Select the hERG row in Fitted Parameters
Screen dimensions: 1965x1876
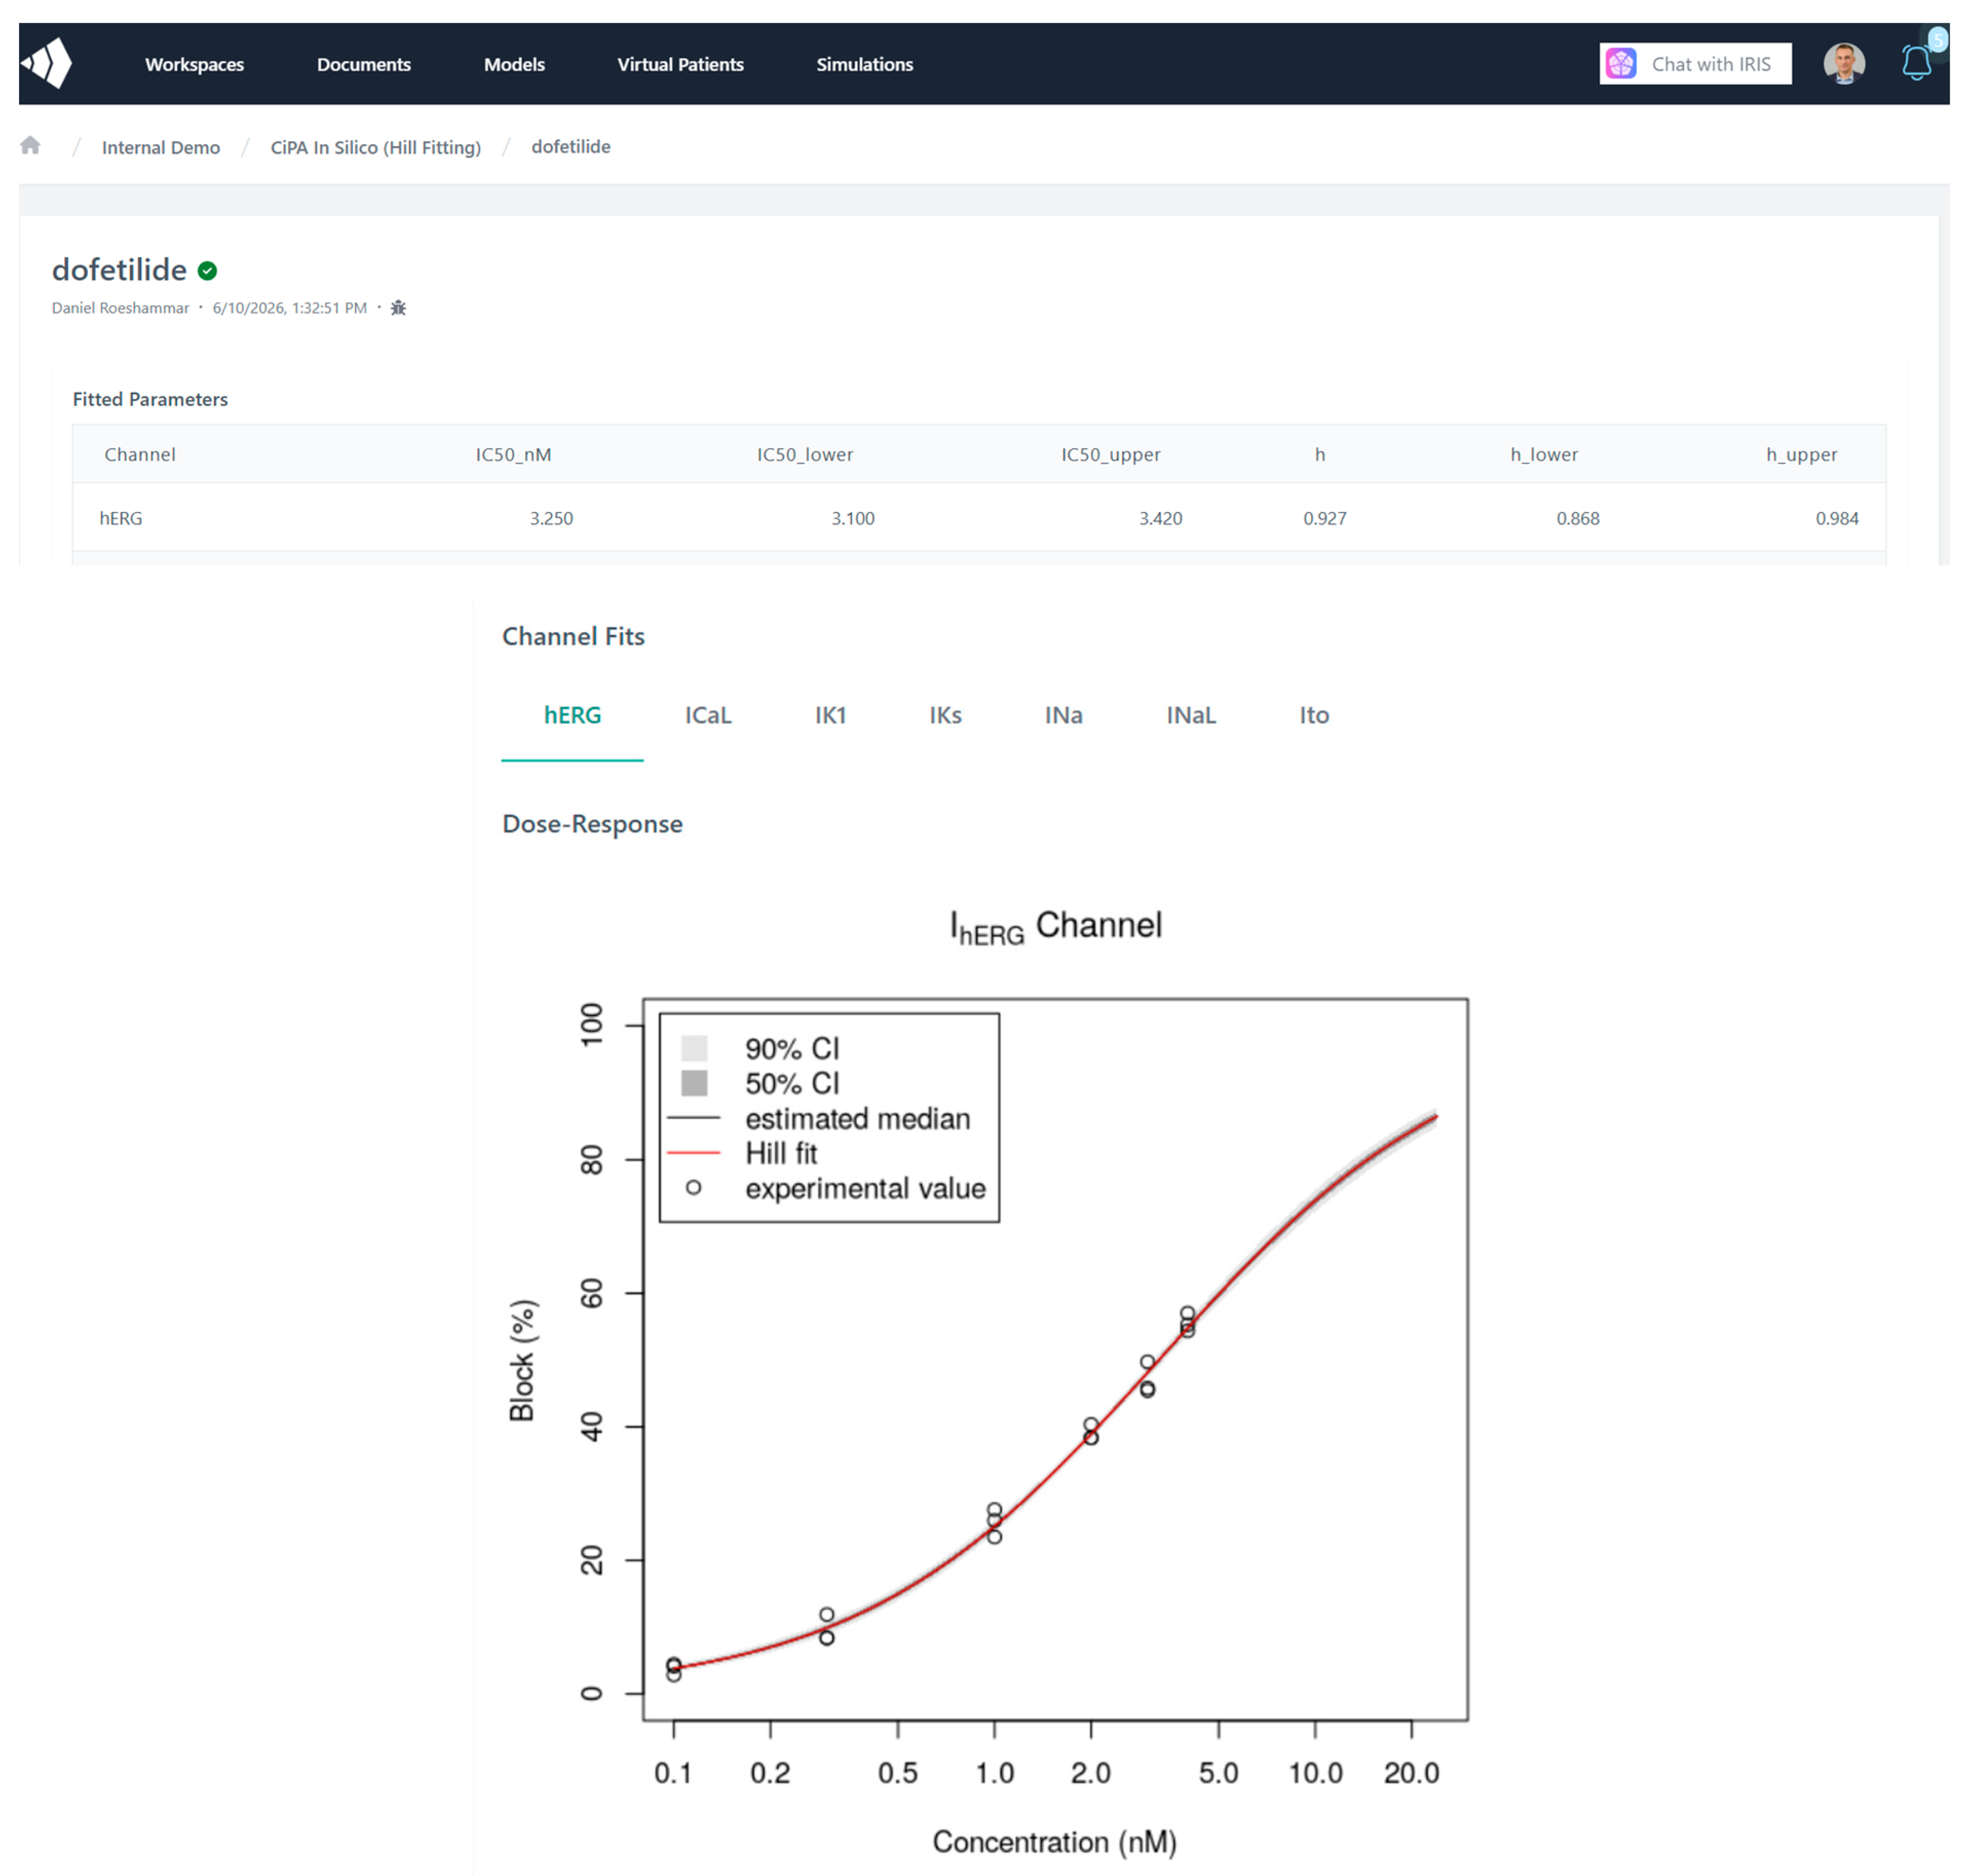coord(978,518)
